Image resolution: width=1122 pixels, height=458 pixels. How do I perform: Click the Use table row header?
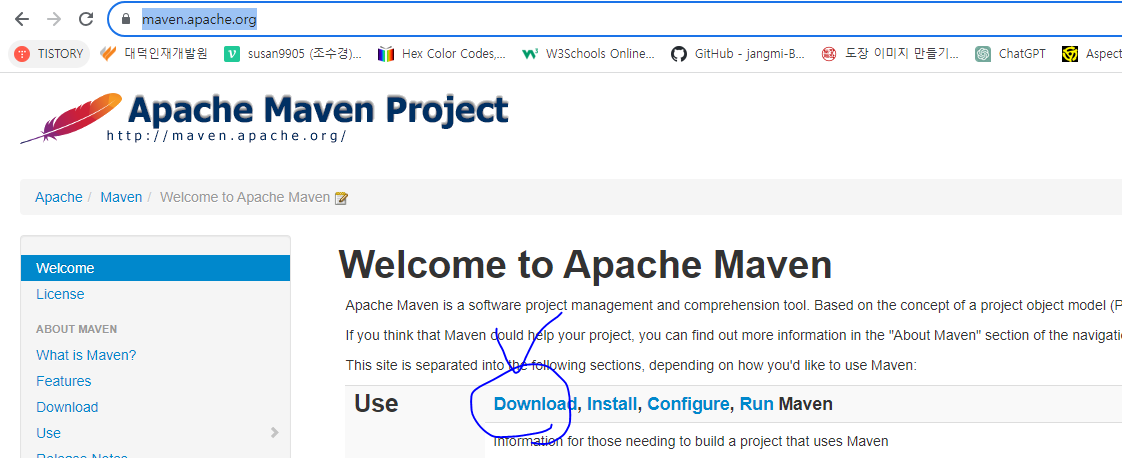376,404
